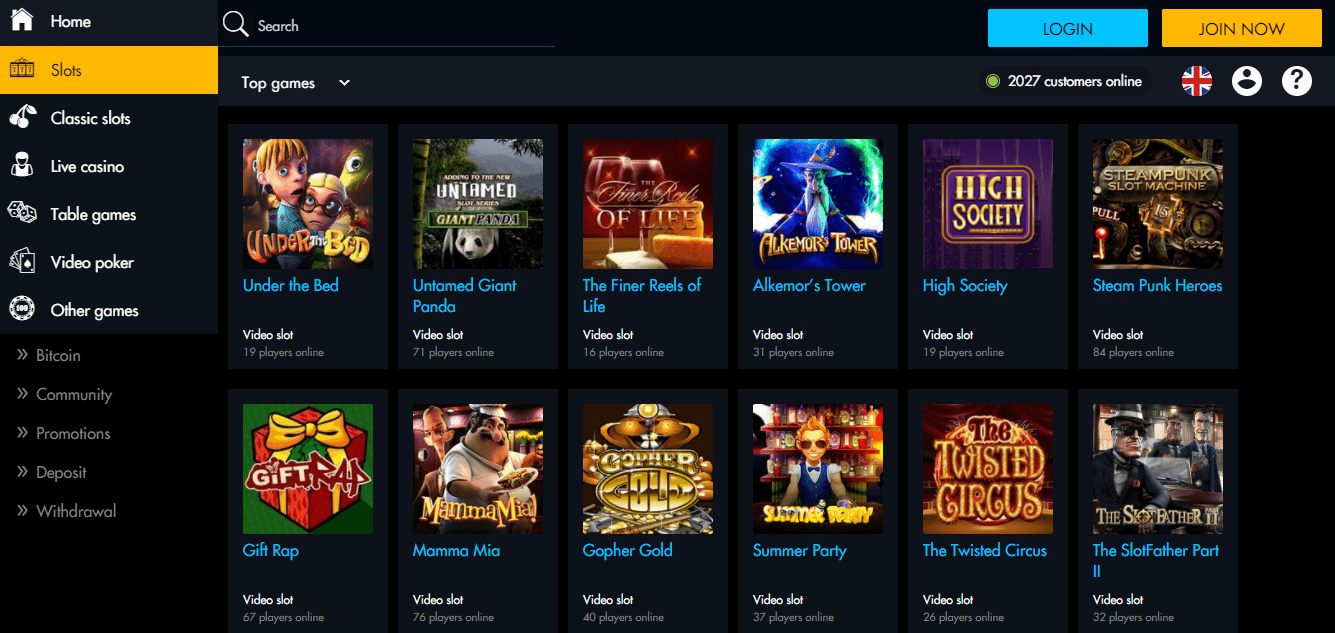The height and width of the screenshot is (633, 1335).
Task: Open language selector UK flag icon
Action: pyautogui.click(x=1197, y=81)
